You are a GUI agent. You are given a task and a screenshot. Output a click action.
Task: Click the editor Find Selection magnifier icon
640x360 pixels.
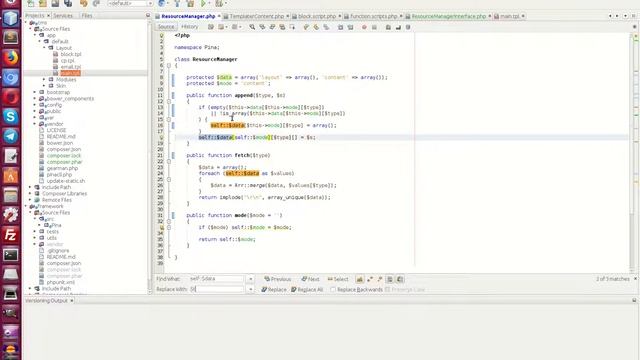[252, 27]
